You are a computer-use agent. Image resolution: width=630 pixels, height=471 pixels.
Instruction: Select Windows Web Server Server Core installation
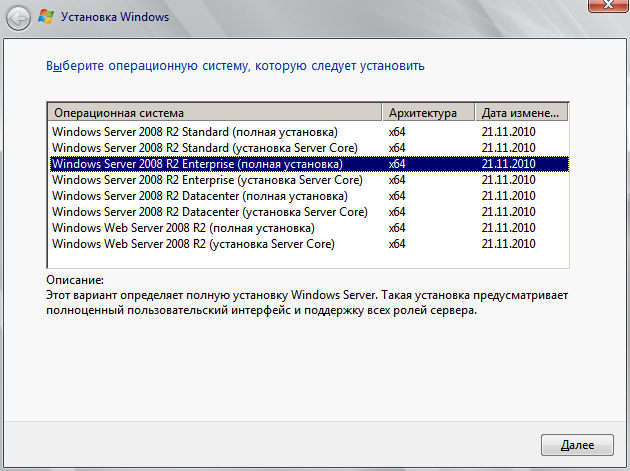pyautogui.click(x=309, y=244)
